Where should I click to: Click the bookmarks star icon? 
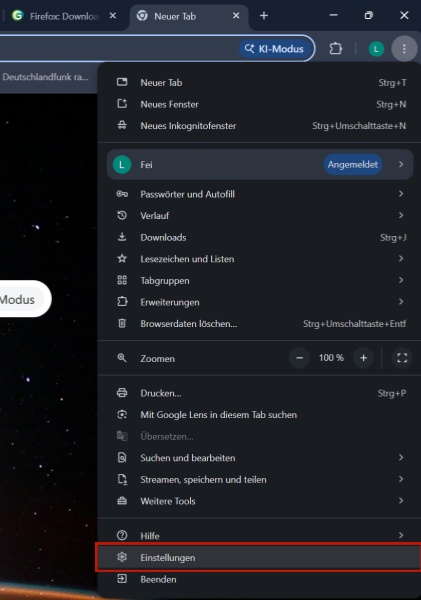(122, 259)
